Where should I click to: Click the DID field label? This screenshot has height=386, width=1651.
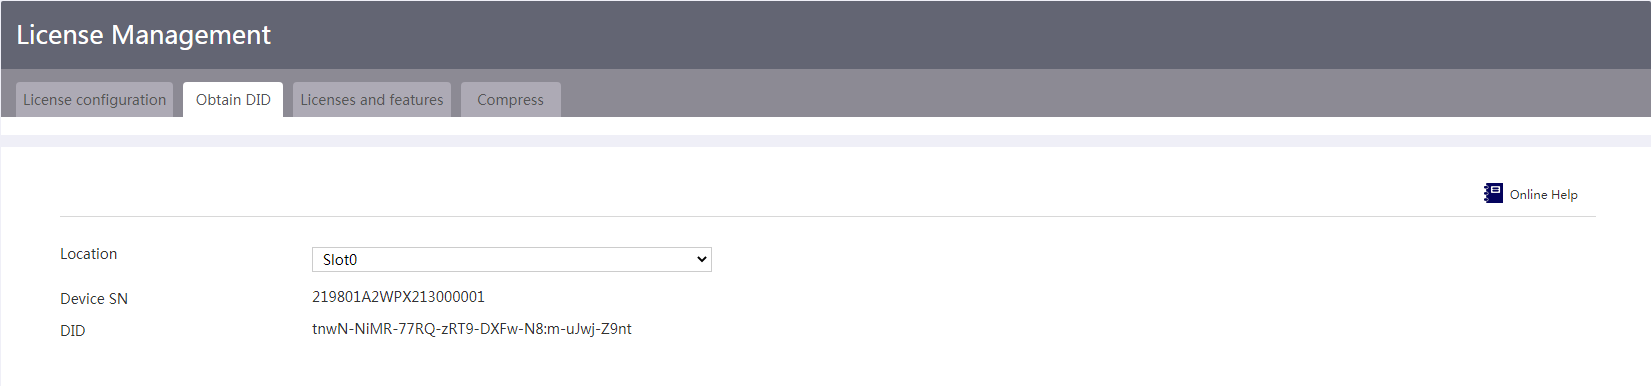[73, 331]
